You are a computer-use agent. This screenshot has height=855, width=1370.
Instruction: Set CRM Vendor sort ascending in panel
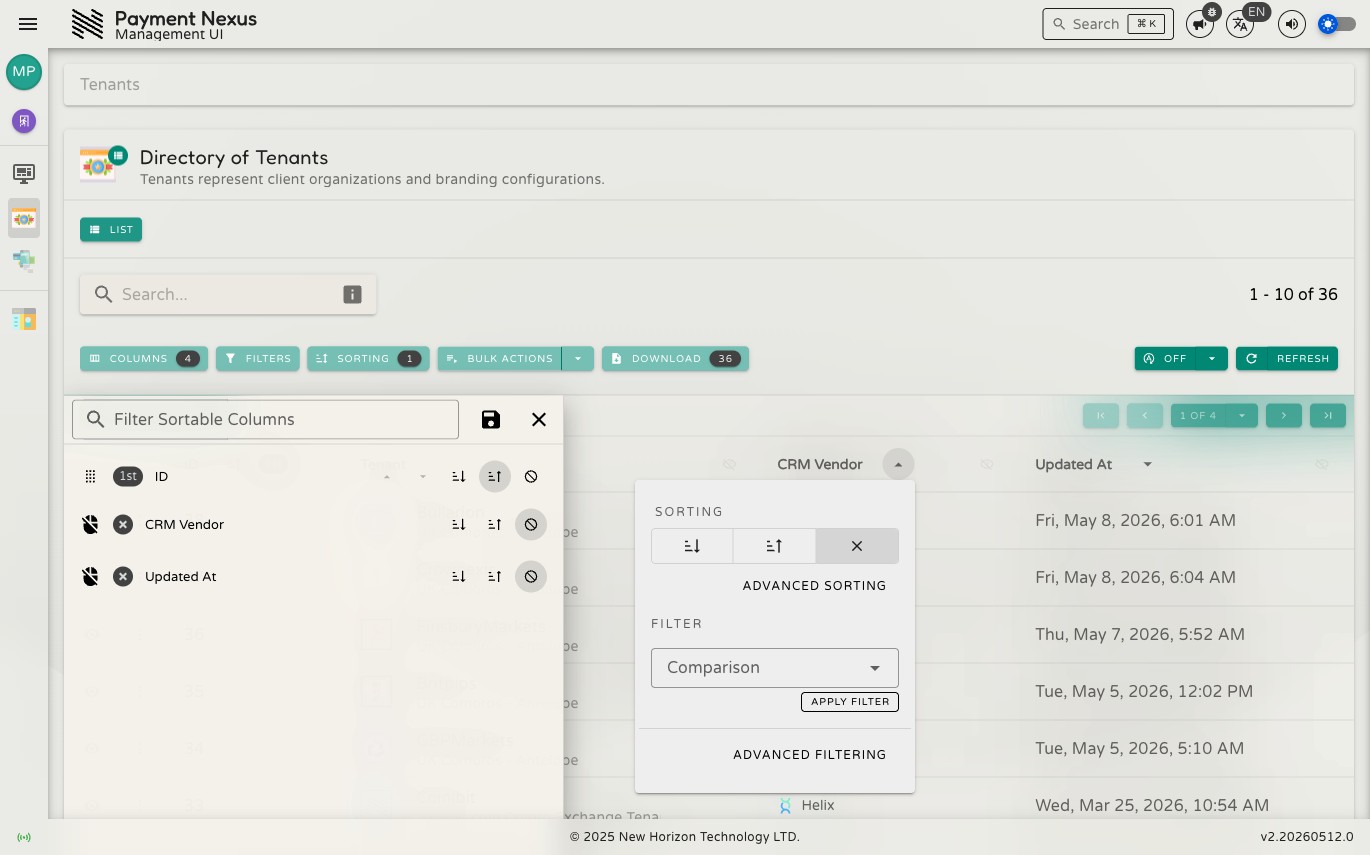click(x=495, y=524)
